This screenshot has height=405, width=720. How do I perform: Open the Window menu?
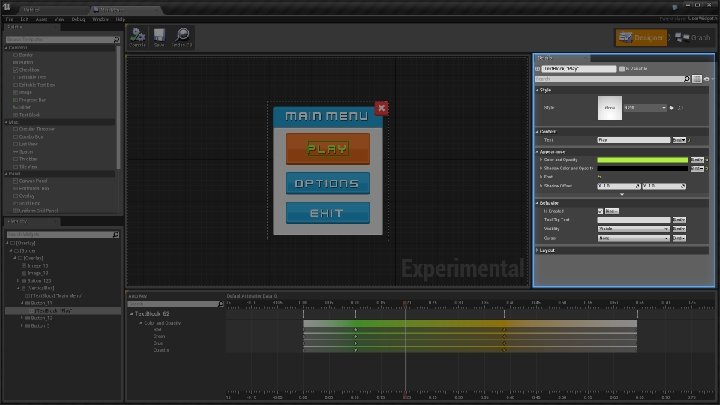(x=101, y=19)
